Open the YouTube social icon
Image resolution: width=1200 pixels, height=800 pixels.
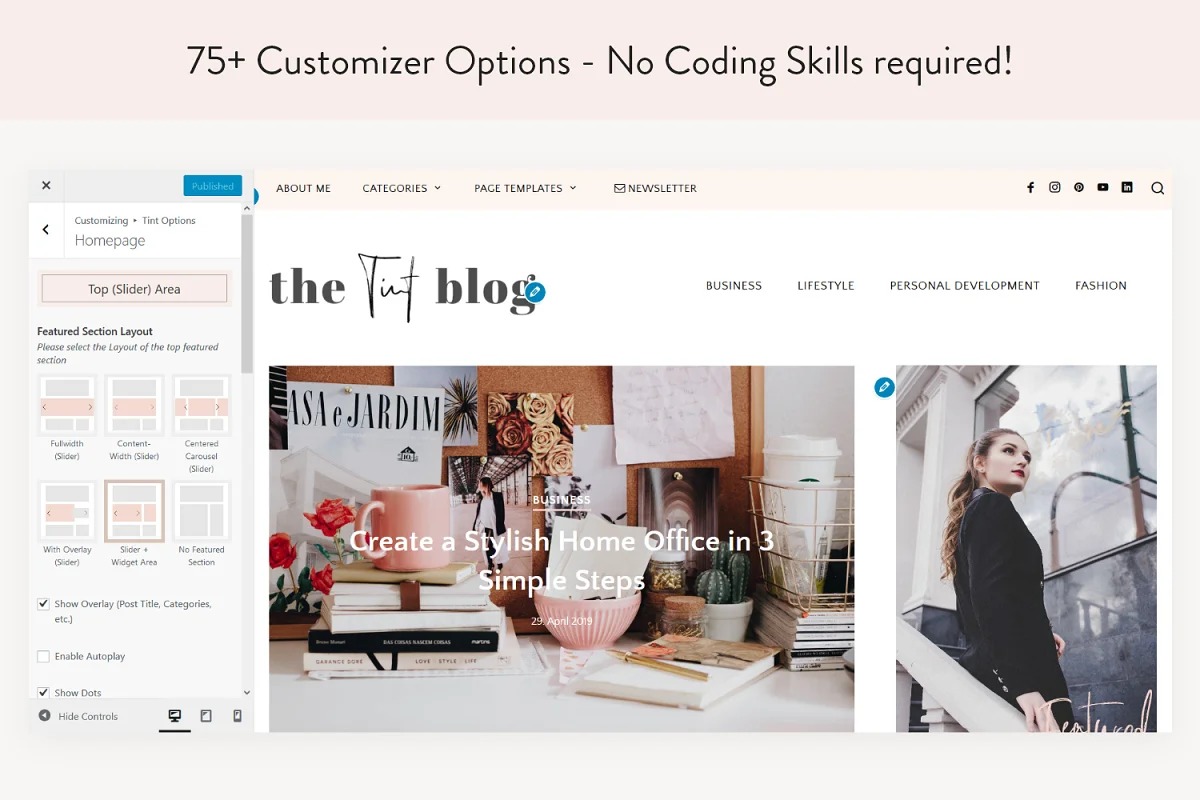tap(1103, 187)
